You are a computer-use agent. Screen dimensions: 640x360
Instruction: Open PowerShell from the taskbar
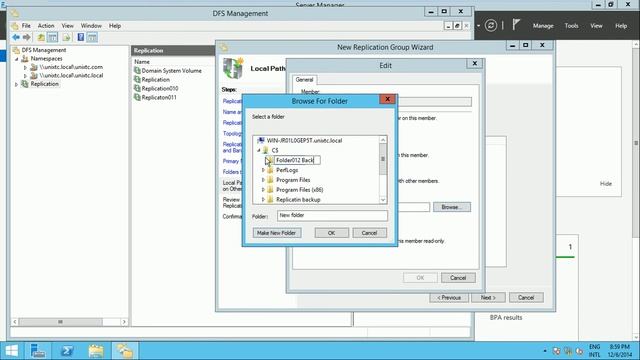[67, 351]
